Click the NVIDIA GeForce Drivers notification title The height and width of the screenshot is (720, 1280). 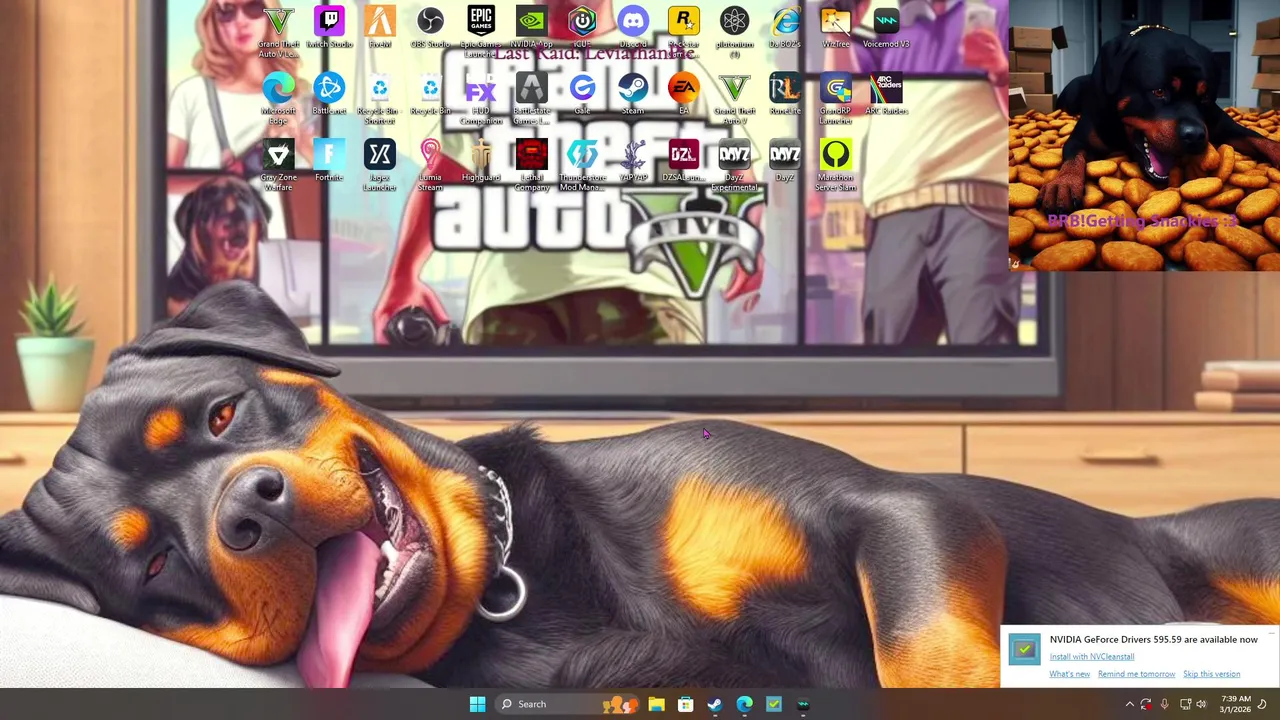coord(1153,639)
